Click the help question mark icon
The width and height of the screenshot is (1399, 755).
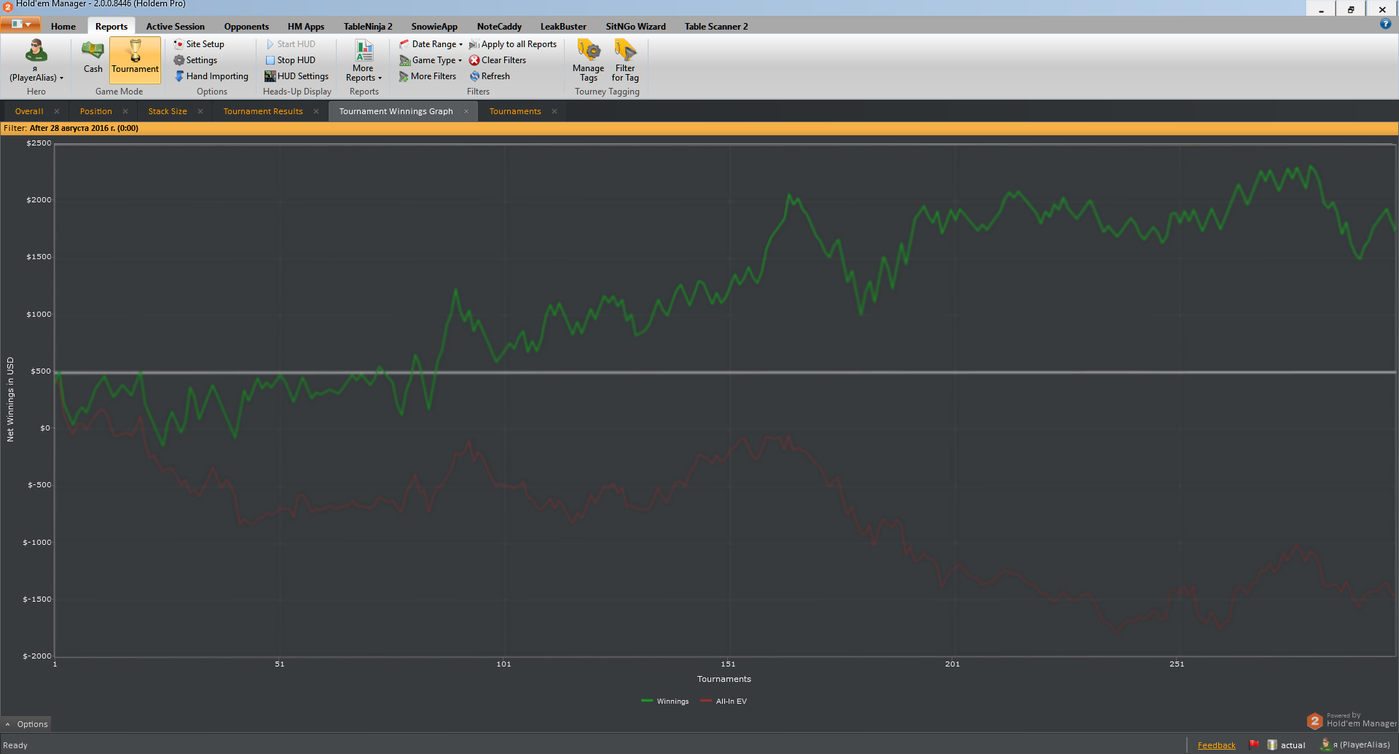tap(1385, 25)
